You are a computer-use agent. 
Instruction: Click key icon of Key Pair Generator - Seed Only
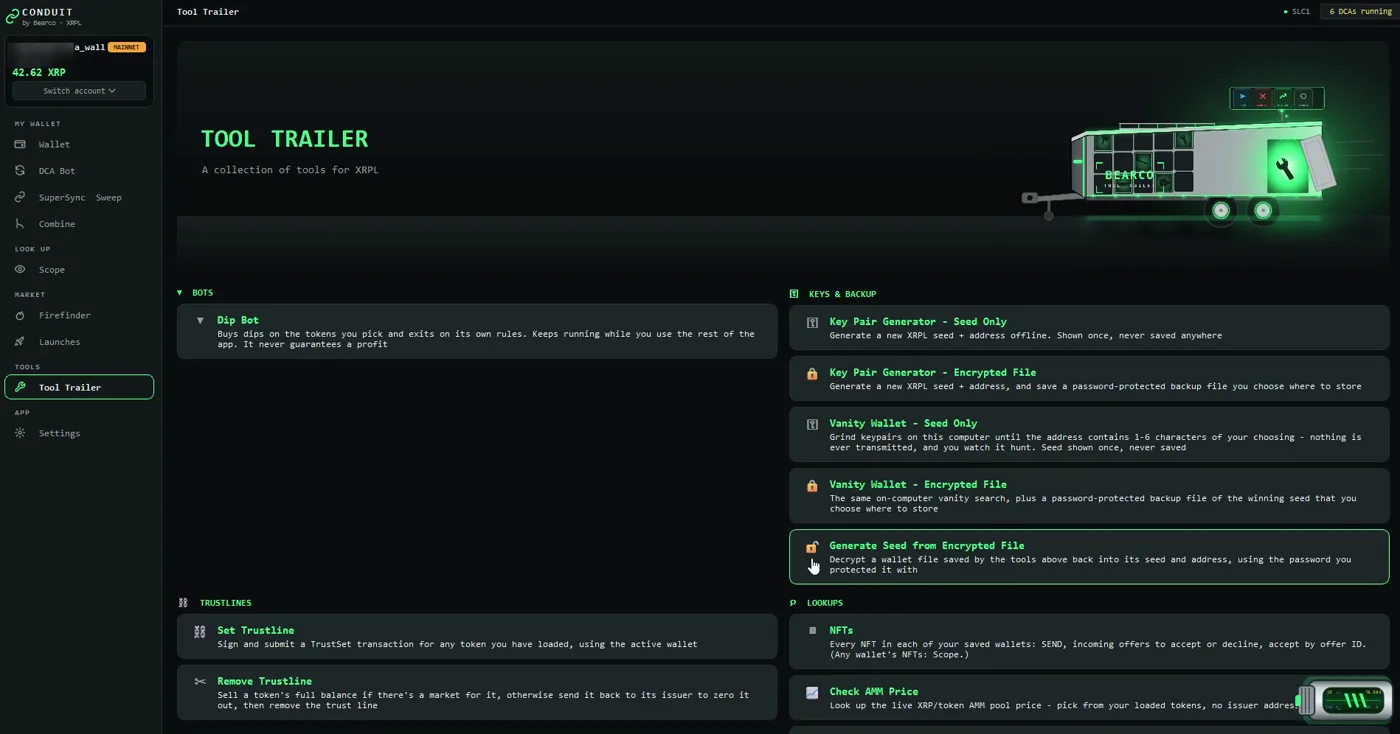(812, 322)
